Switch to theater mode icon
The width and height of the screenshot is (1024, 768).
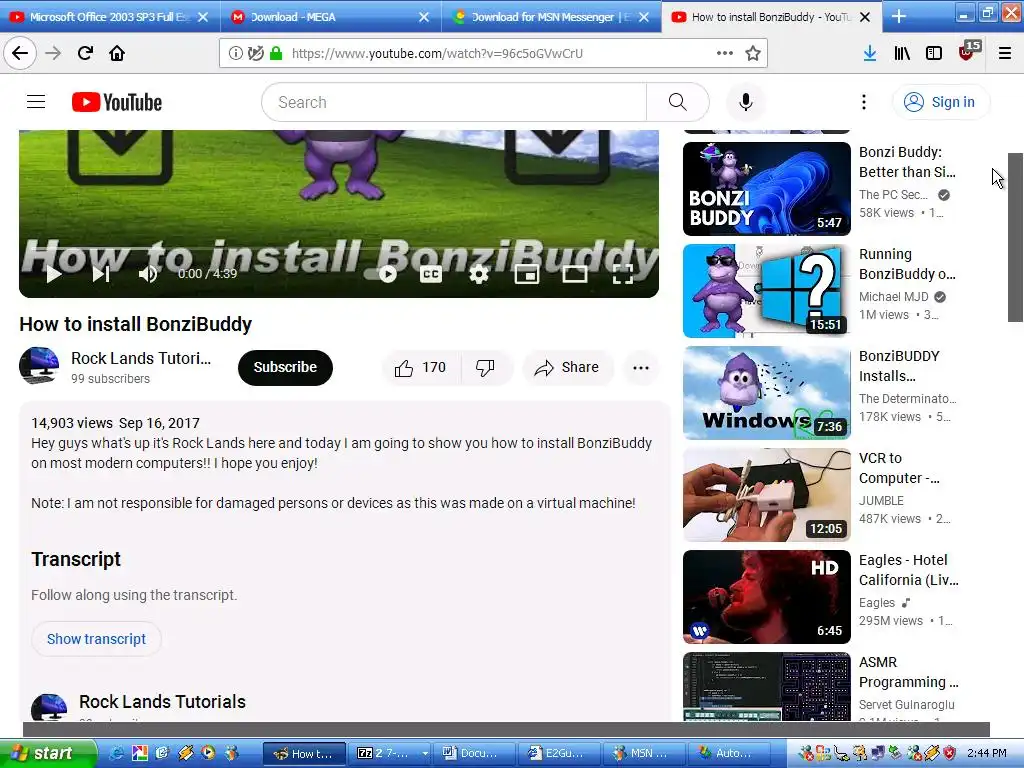[575, 274]
